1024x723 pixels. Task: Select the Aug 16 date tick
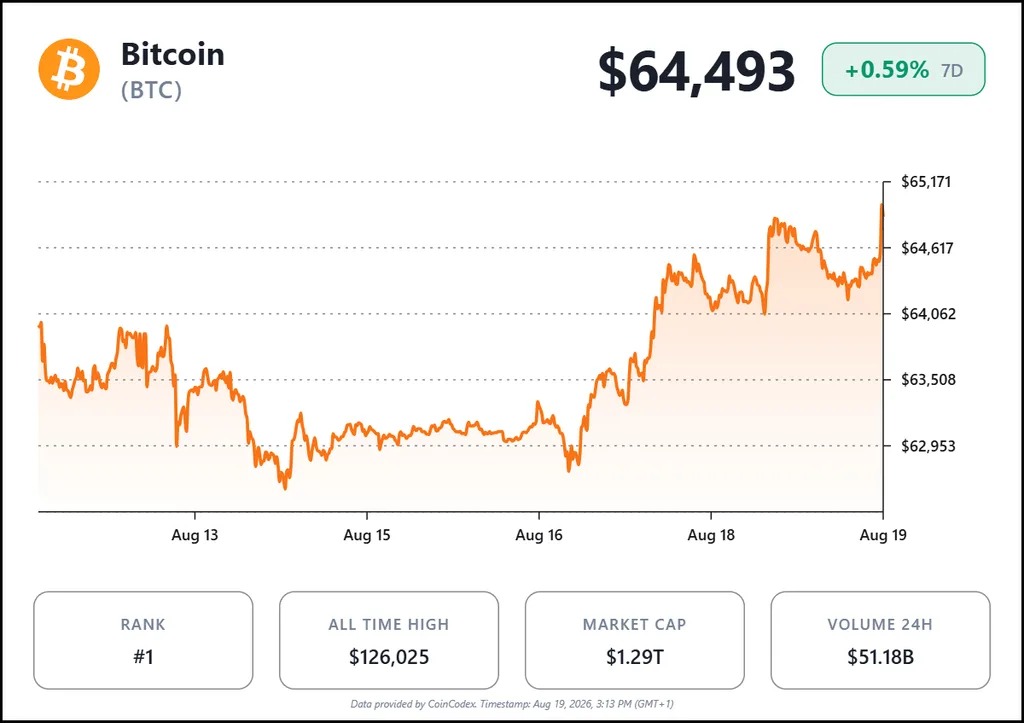(x=539, y=535)
